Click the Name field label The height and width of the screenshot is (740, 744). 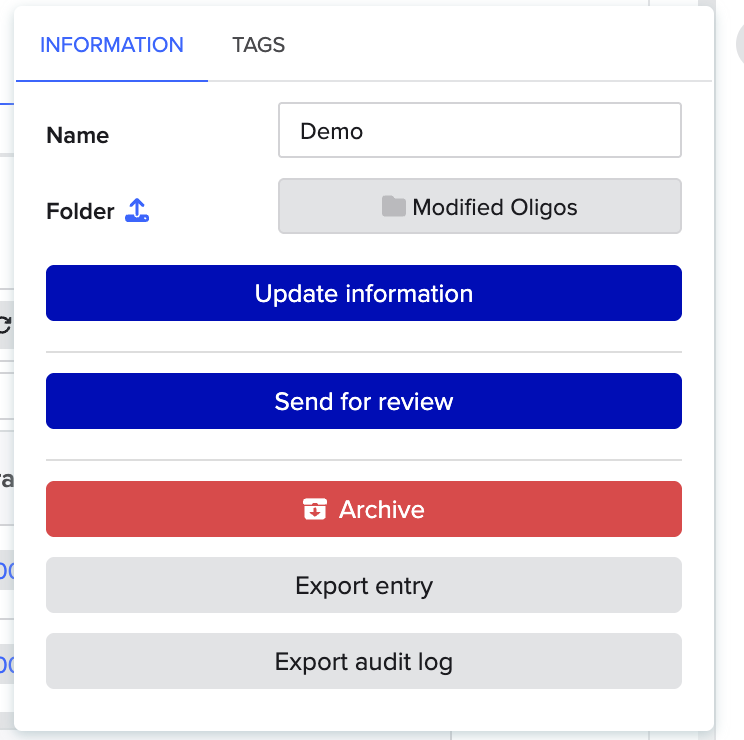[x=78, y=136]
